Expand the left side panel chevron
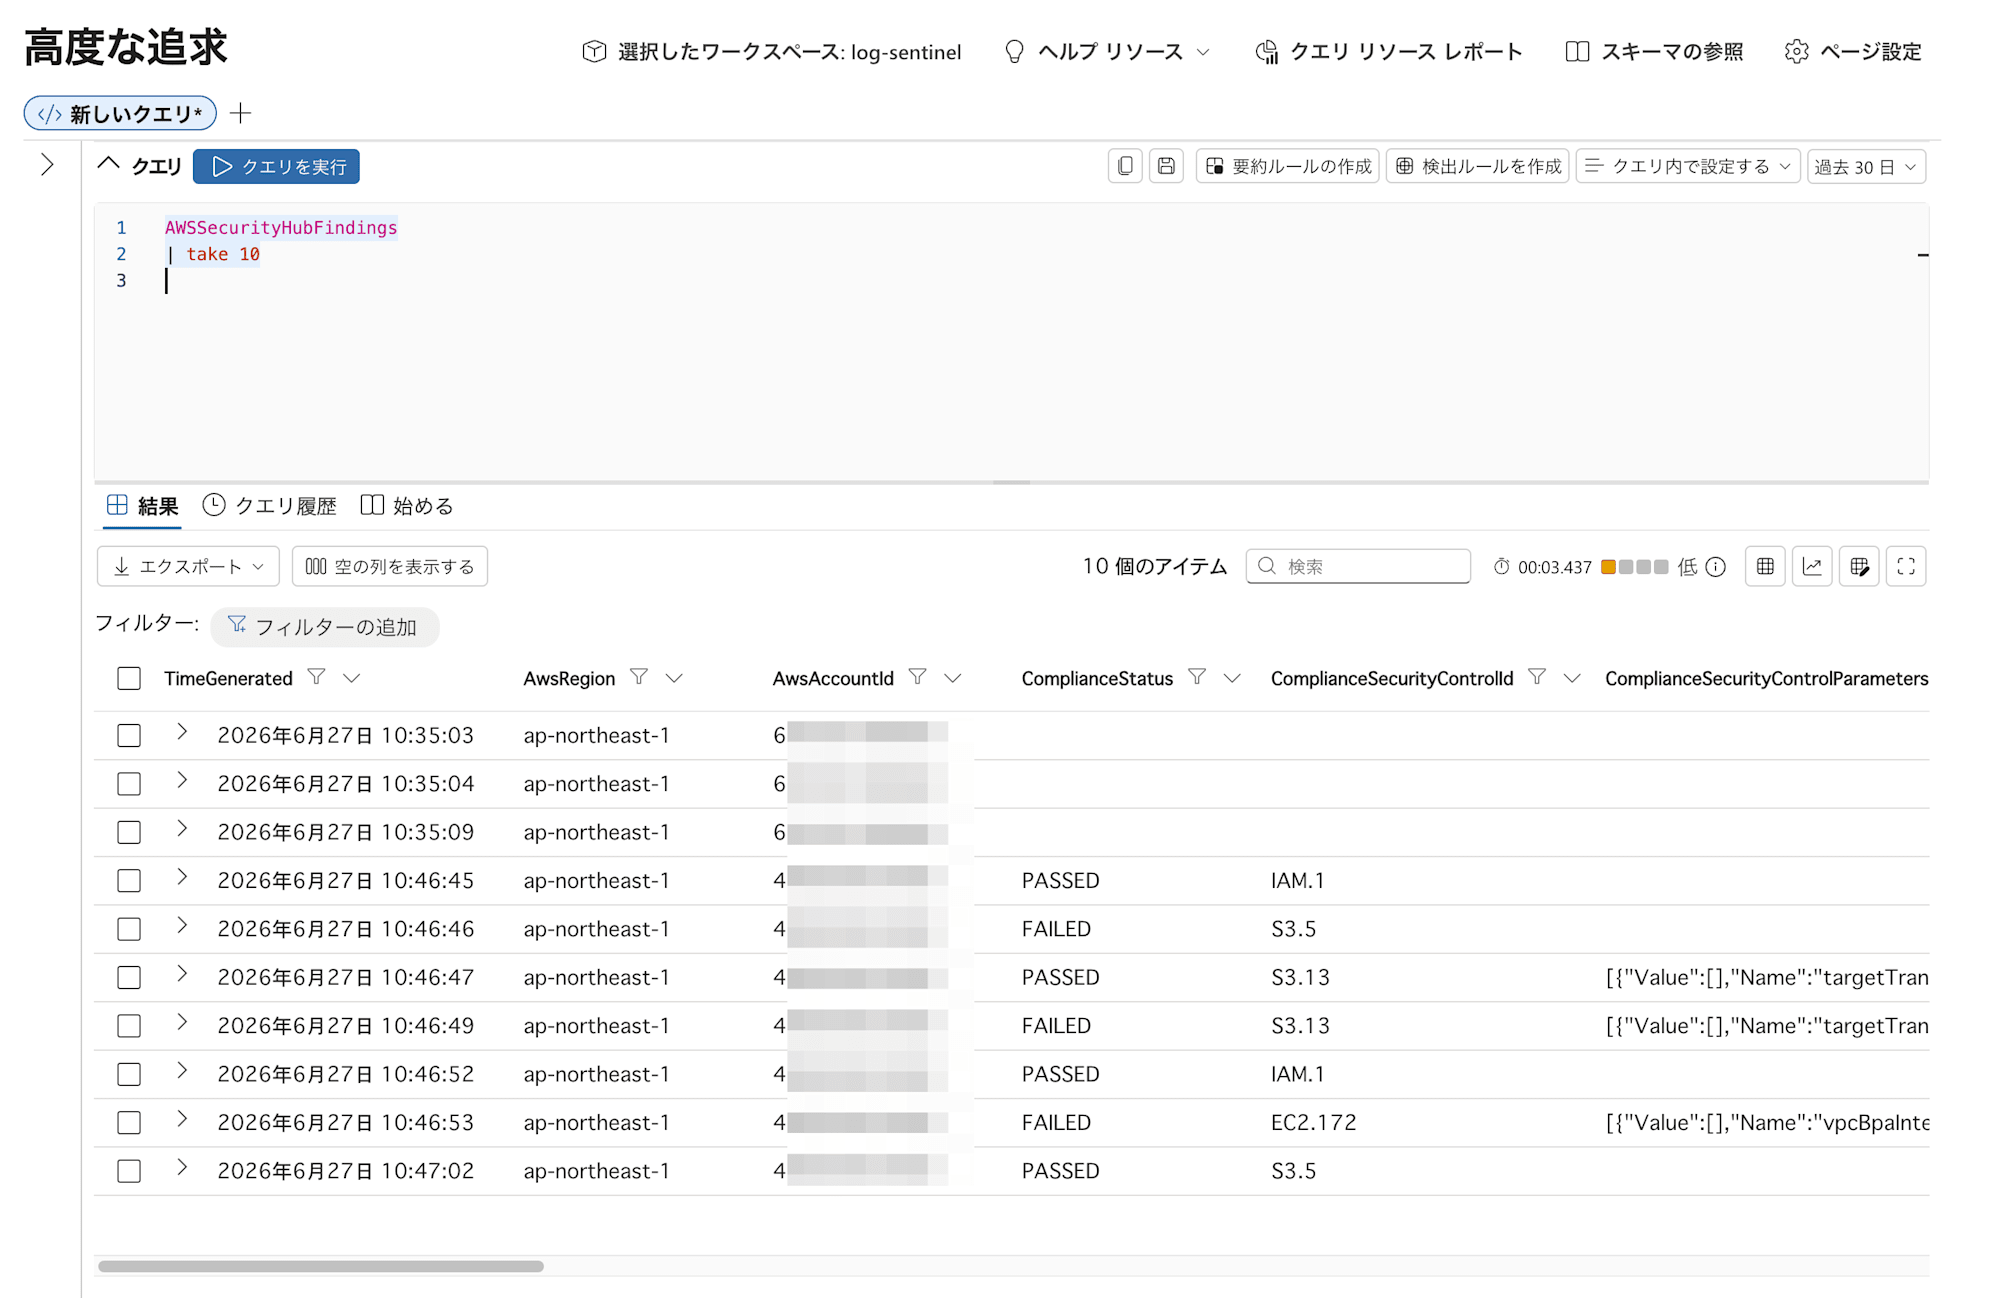The width and height of the screenshot is (2000, 1298). click(x=47, y=165)
